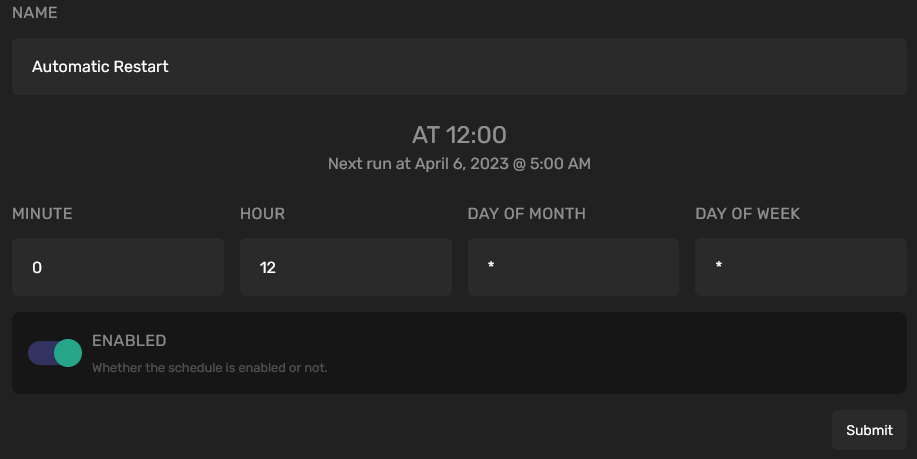917x459 pixels.
Task: Click the DAY OF MONTH label
Action: pyautogui.click(x=526, y=214)
